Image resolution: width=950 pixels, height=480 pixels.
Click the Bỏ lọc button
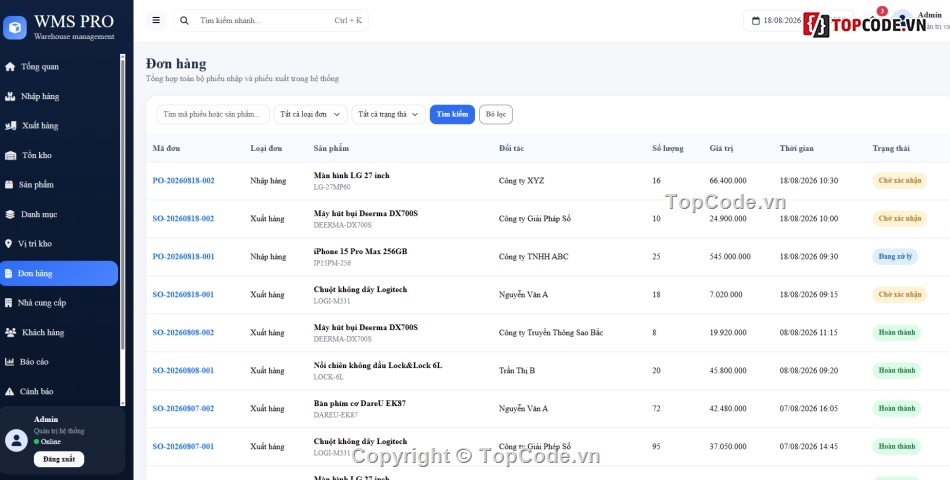point(496,115)
